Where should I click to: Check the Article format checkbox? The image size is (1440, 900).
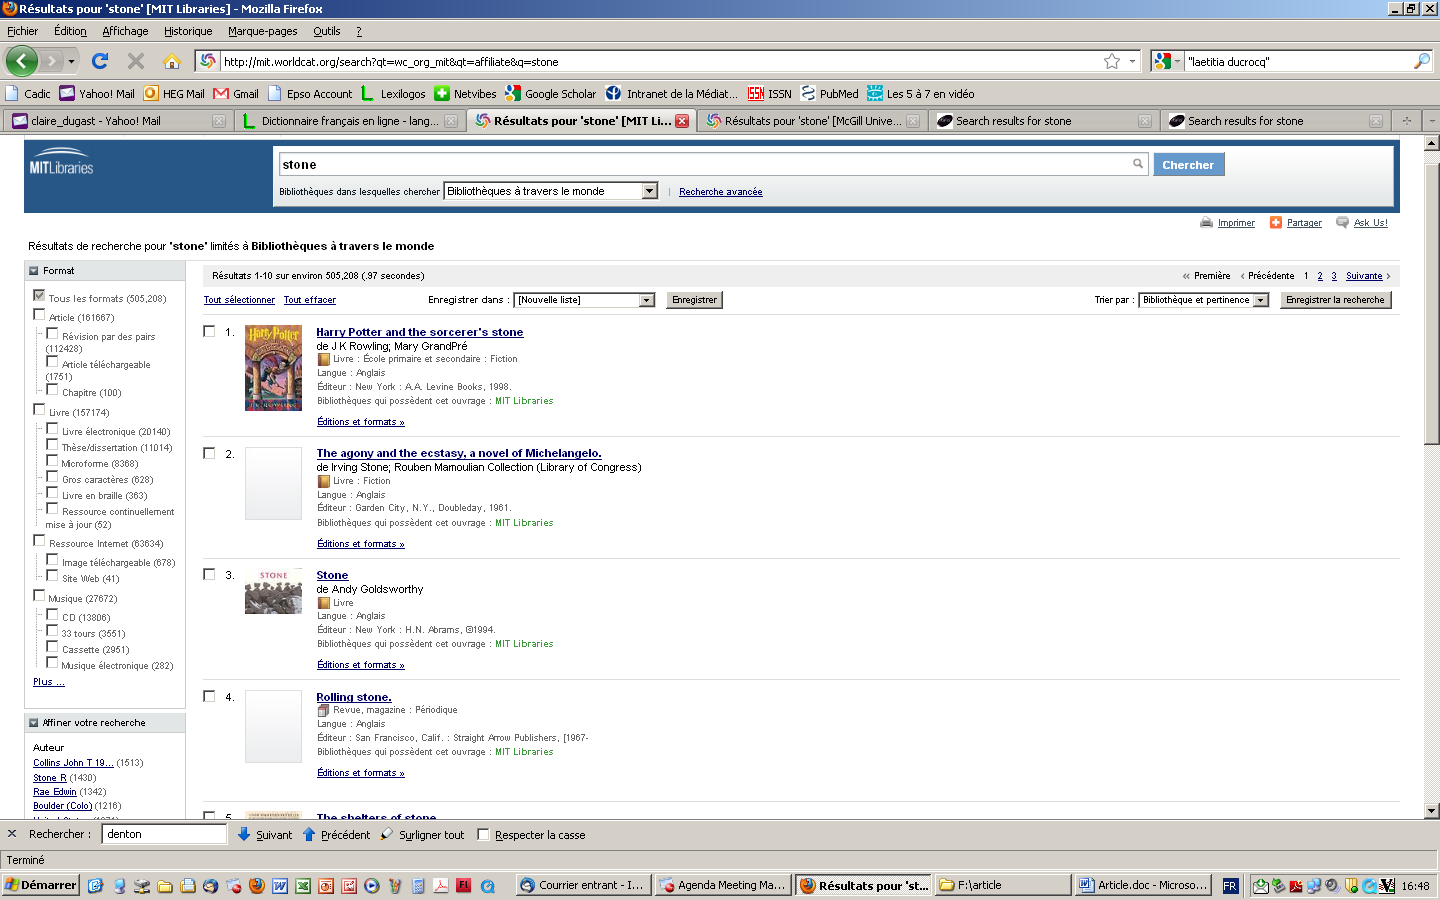pyautogui.click(x=39, y=314)
